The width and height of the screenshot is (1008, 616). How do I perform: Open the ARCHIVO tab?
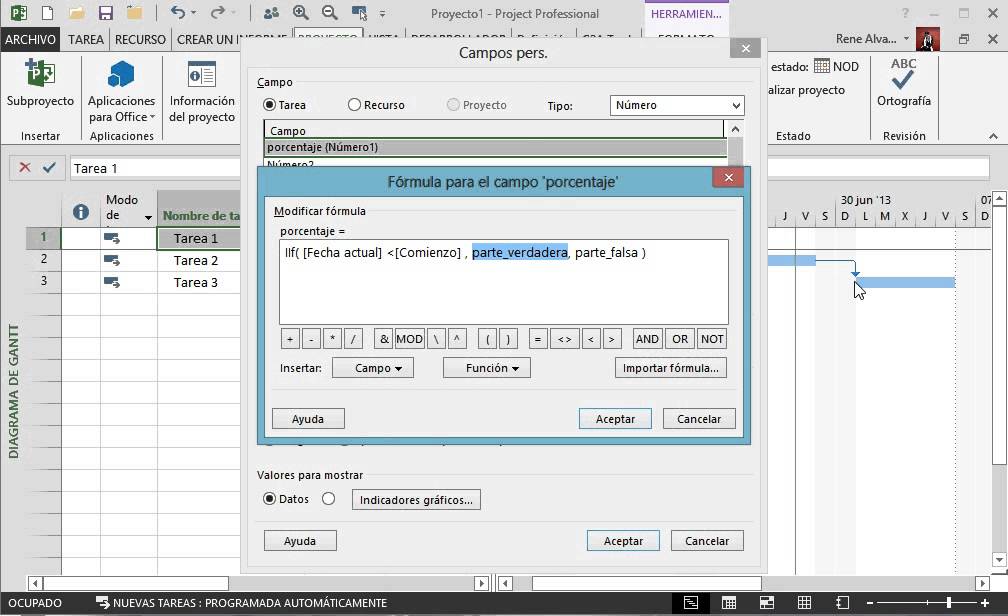[x=30, y=39]
